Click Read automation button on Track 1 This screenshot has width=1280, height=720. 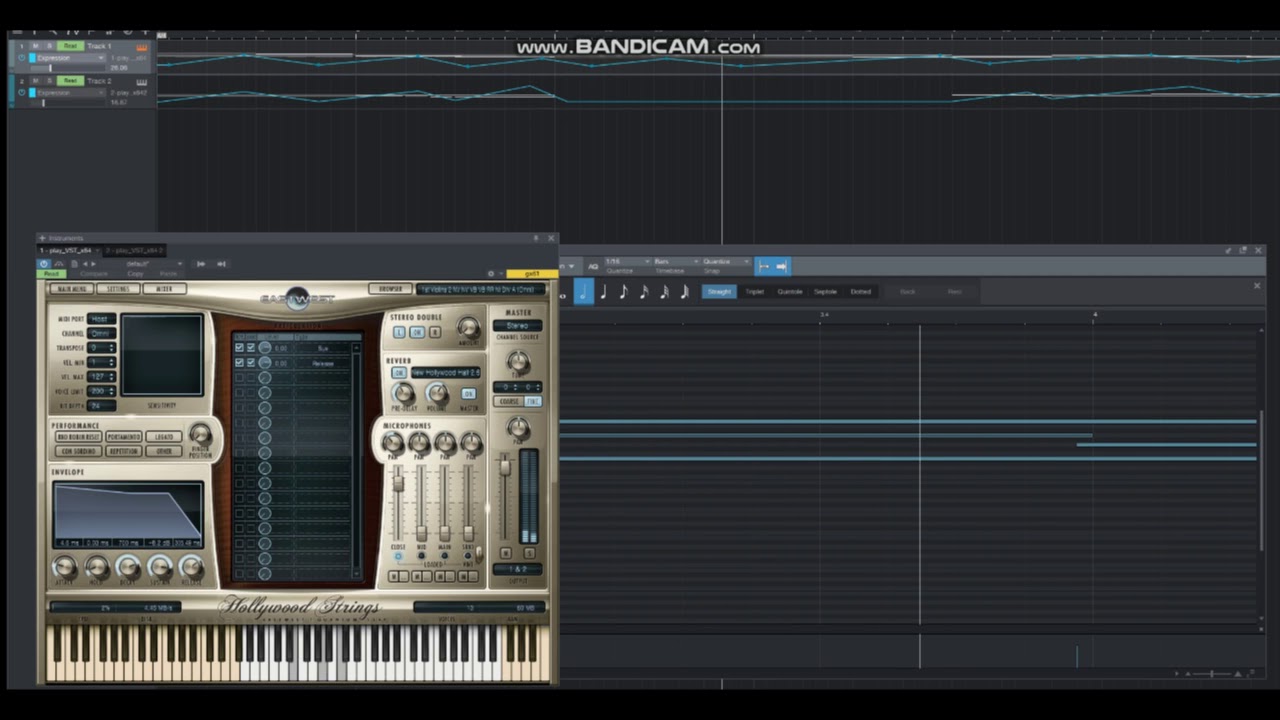pos(70,47)
